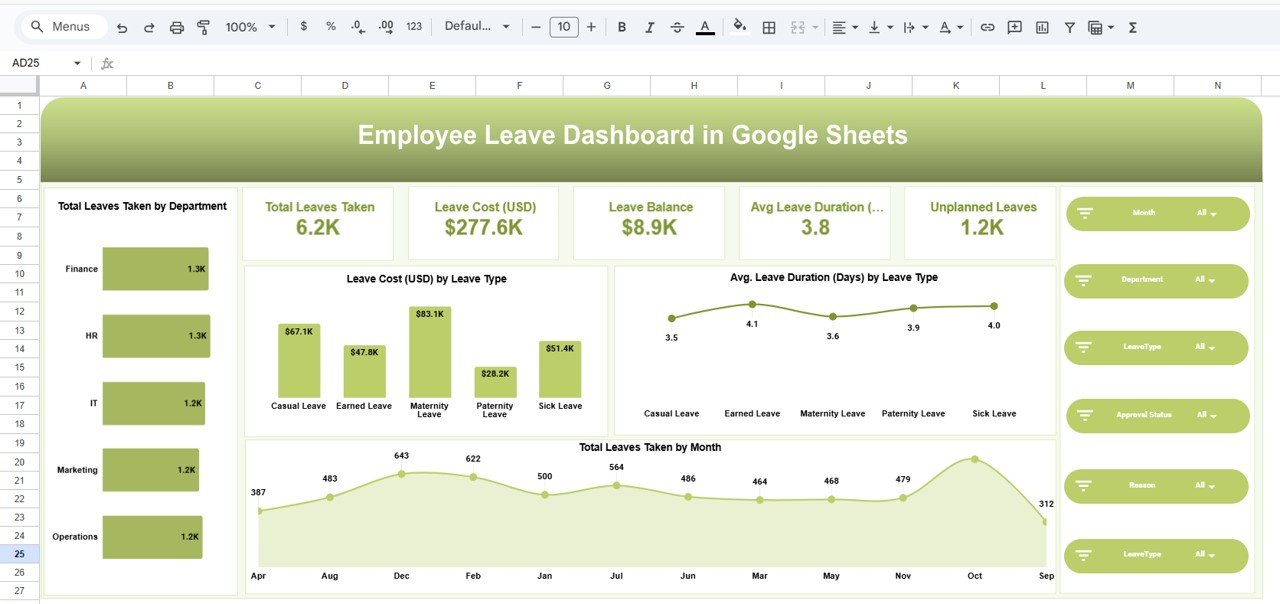Screen dimensions: 1280x604
Task: Open the Approval Status slicer
Action: point(1213,415)
